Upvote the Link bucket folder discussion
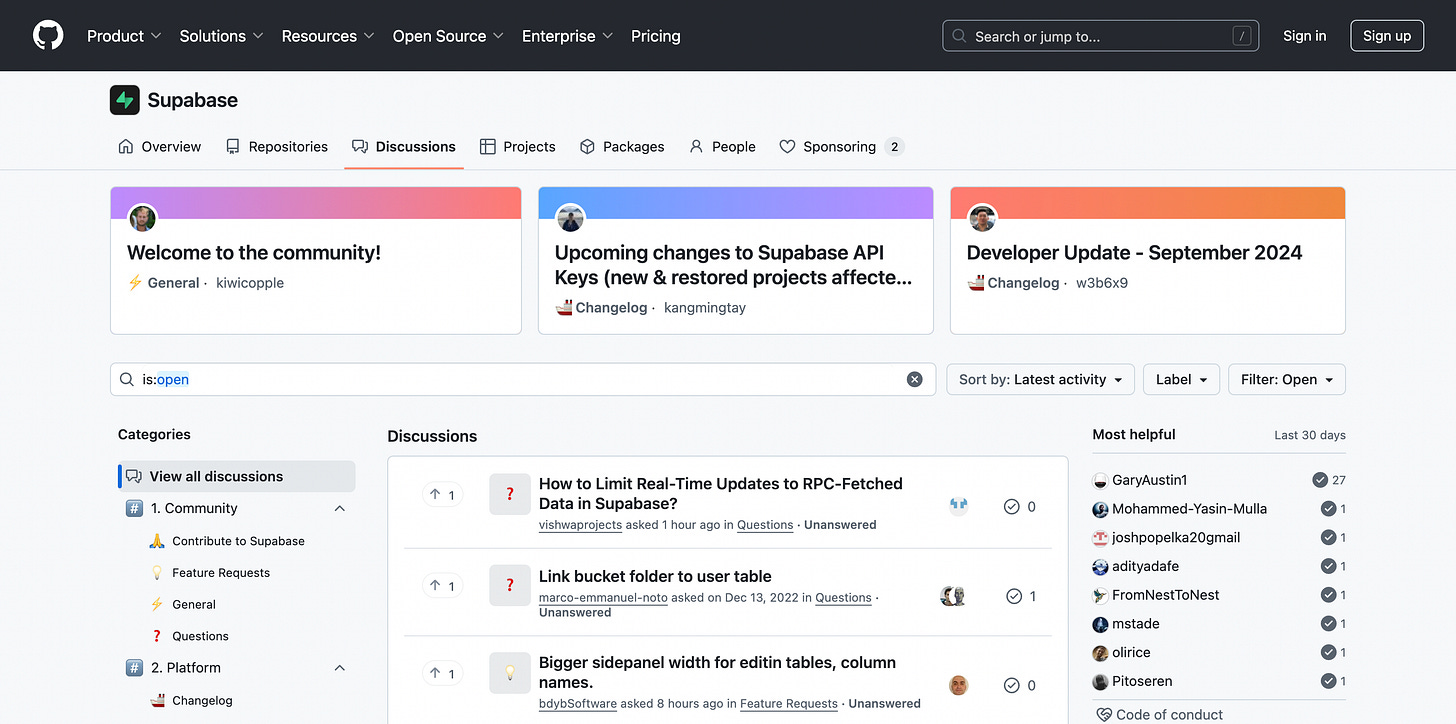This screenshot has width=1456, height=724. click(x=442, y=585)
